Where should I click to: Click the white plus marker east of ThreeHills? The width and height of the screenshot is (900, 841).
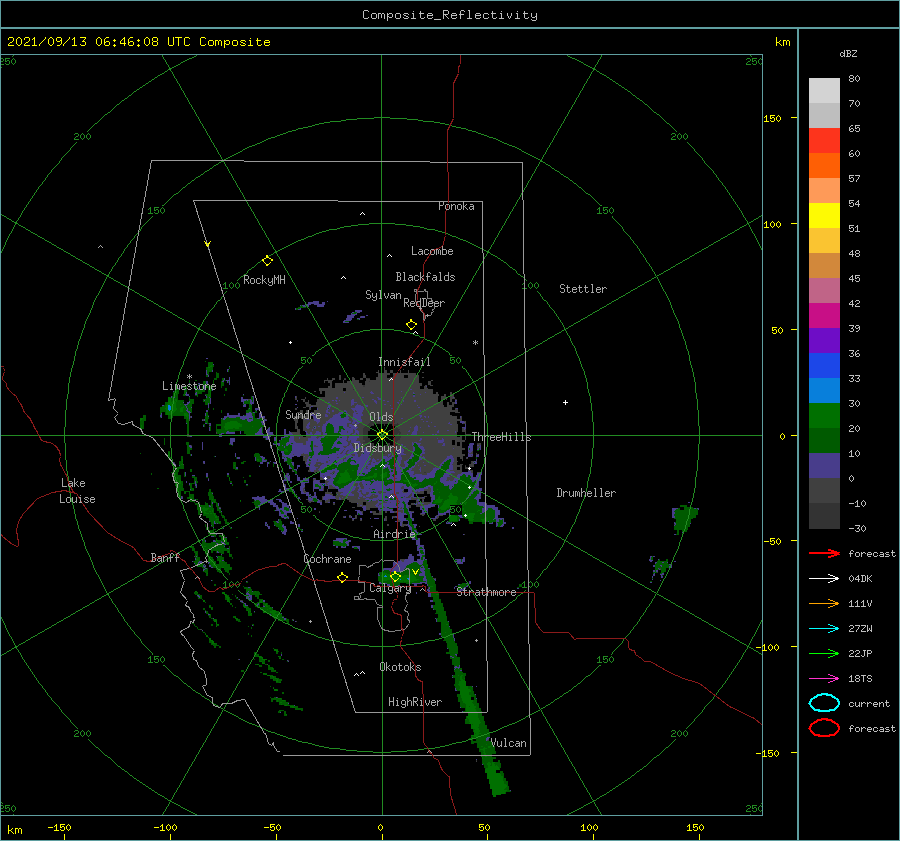point(565,402)
